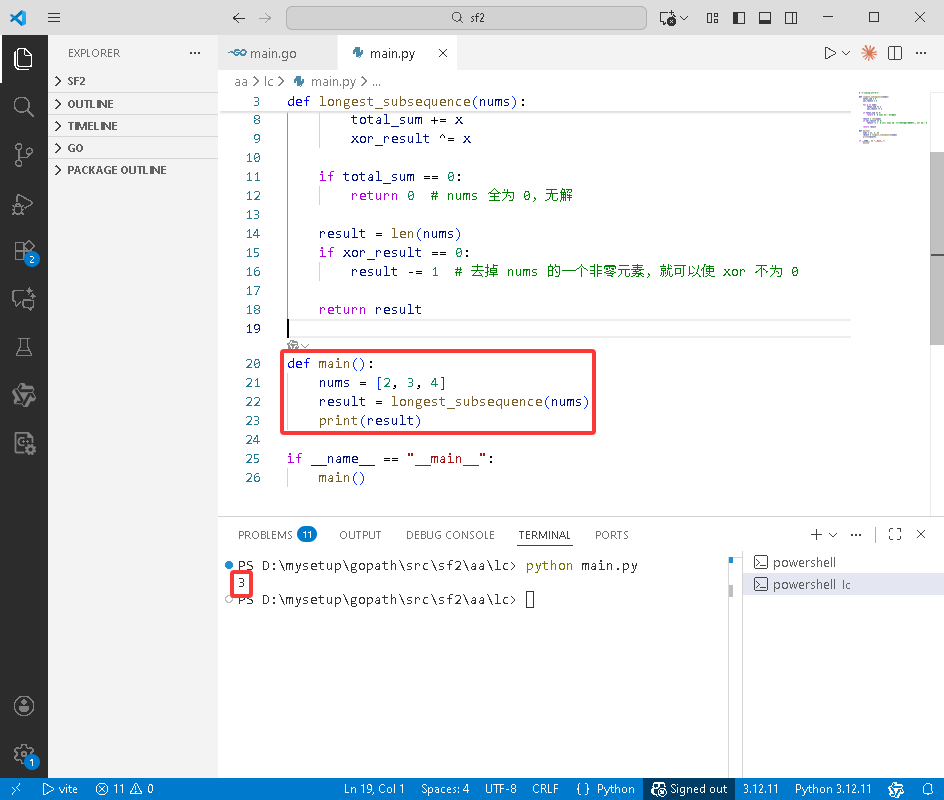Click Ln 19, Col 1 in status bar
The width and height of the screenshot is (944, 800).
pos(374,789)
